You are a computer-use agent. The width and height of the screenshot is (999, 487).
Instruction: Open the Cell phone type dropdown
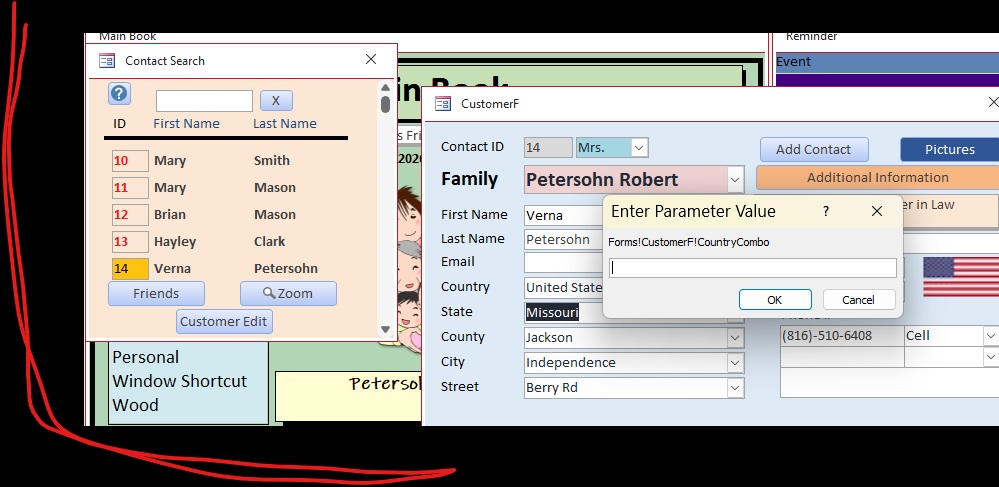[x=990, y=336]
